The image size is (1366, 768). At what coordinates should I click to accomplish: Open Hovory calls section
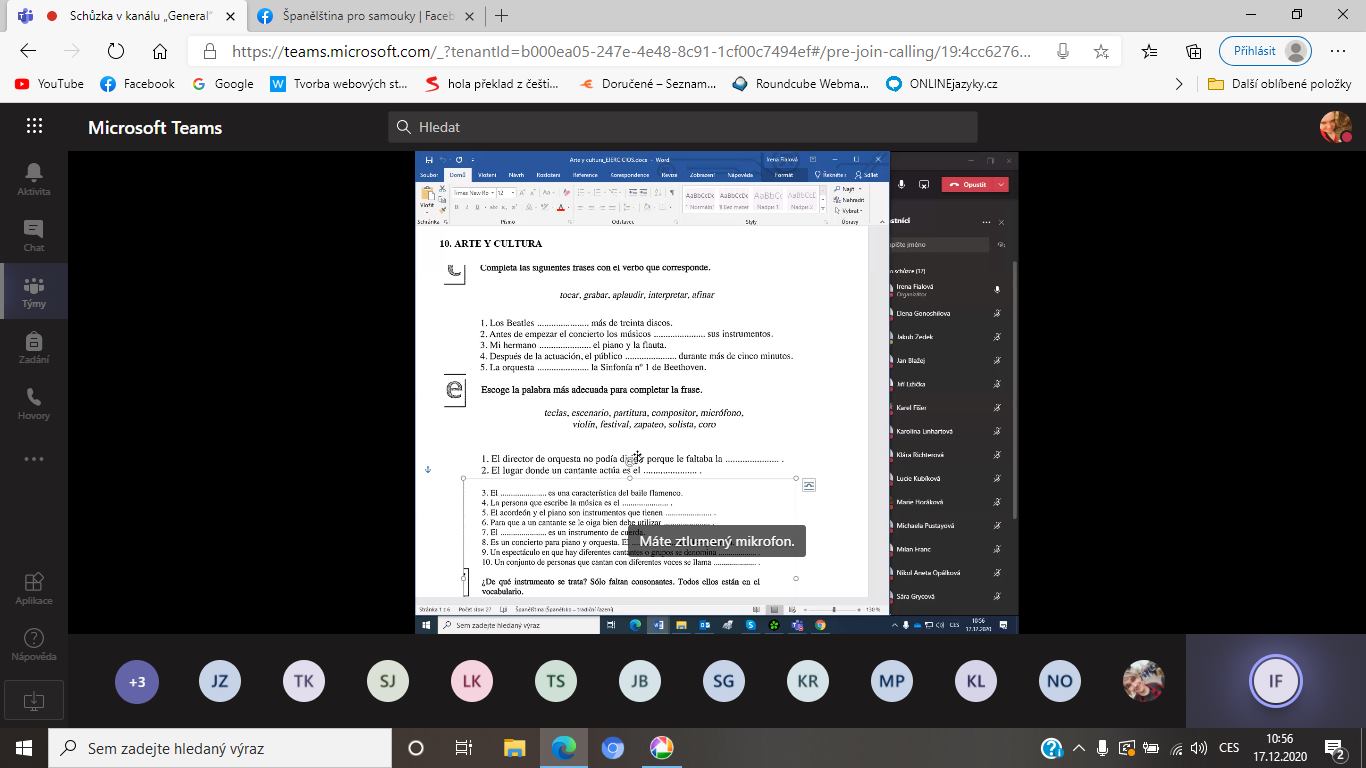(33, 404)
